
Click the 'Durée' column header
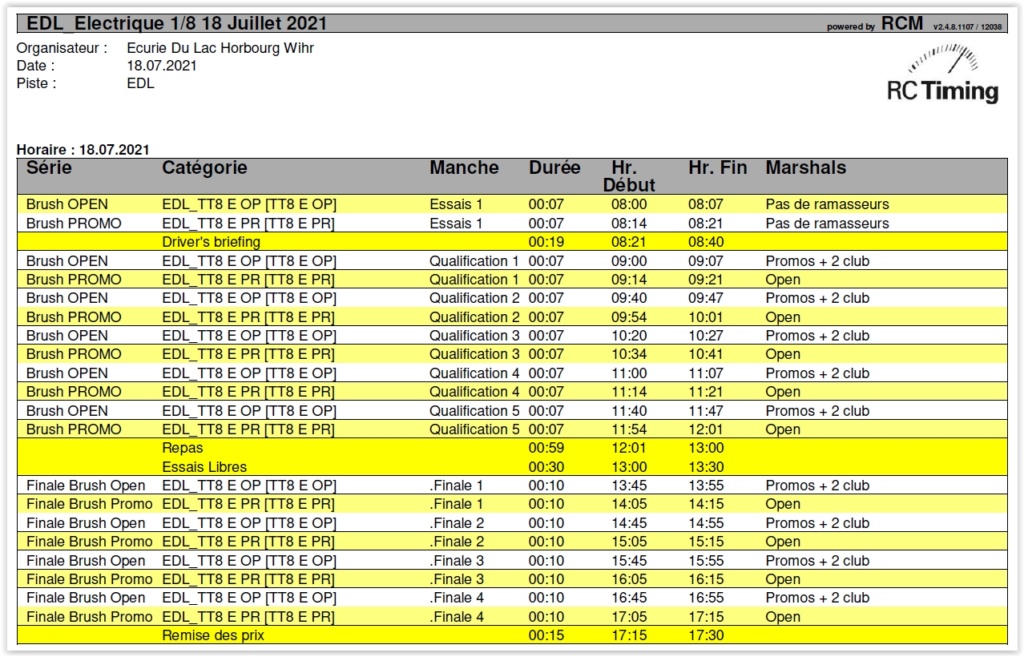[554, 168]
